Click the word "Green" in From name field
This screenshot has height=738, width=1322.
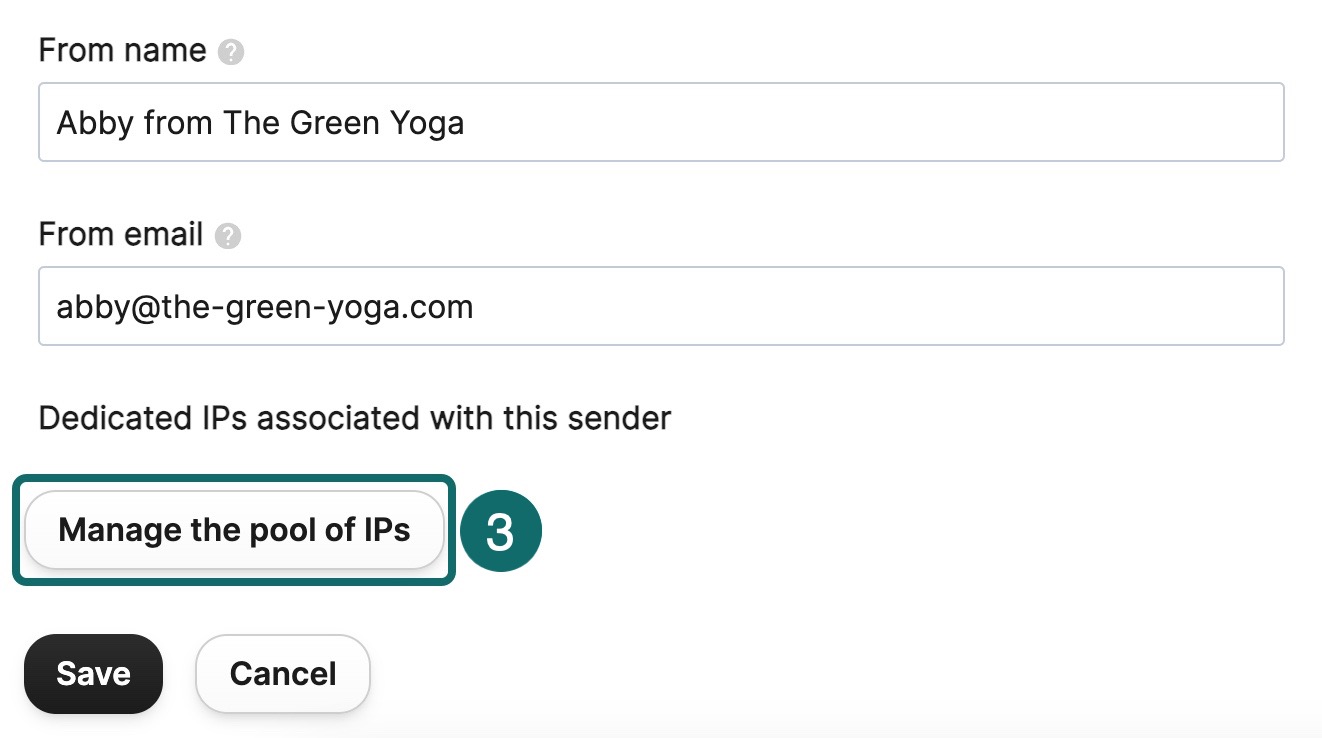333,123
